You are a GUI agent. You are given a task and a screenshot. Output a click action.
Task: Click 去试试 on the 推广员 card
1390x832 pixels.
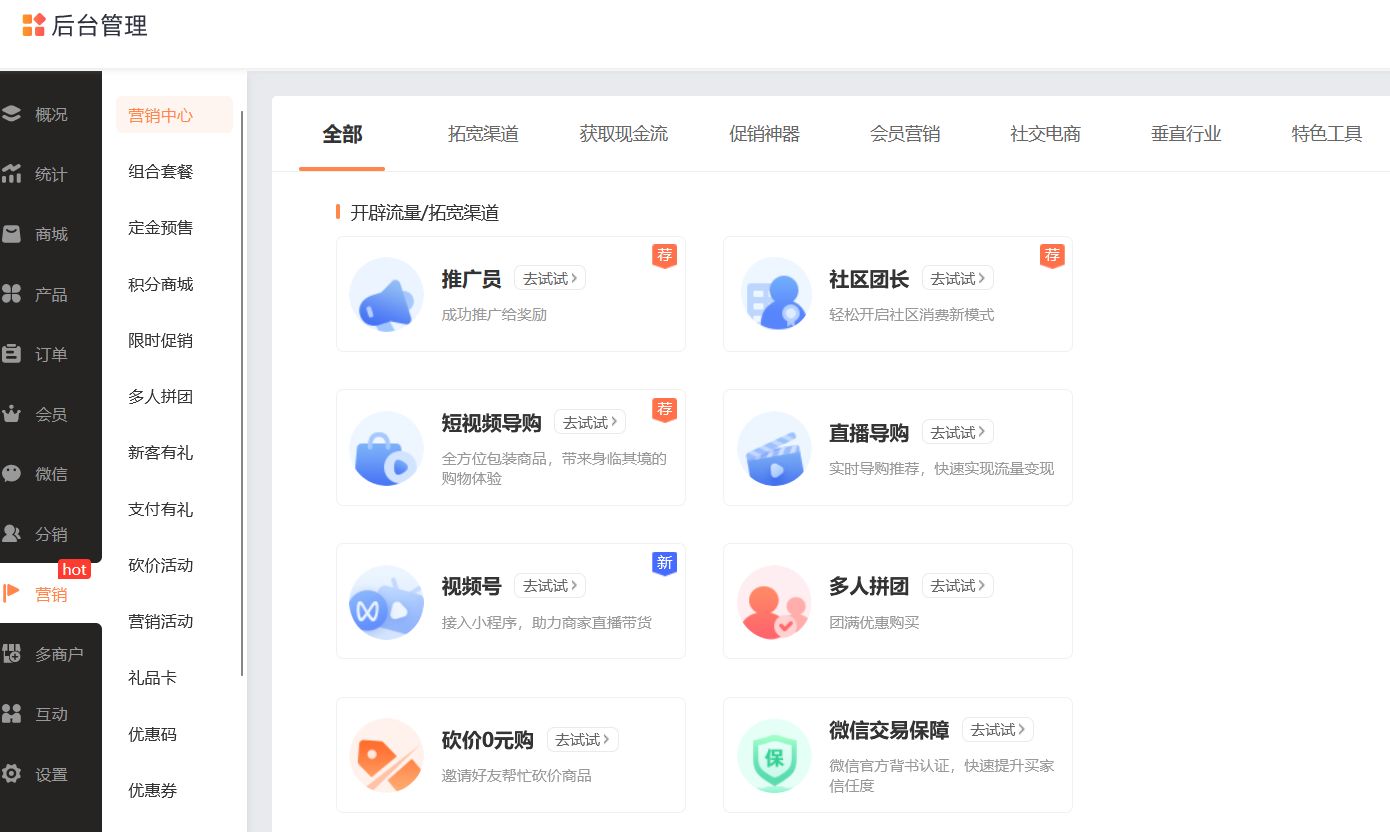click(549, 278)
